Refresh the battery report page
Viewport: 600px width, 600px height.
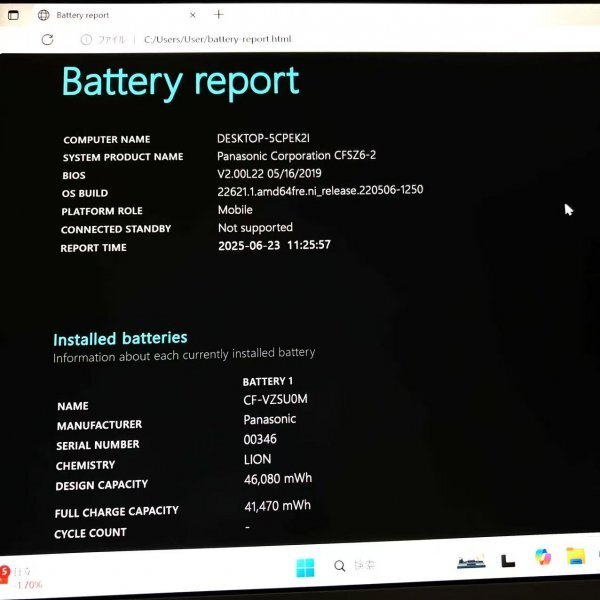click(47, 39)
